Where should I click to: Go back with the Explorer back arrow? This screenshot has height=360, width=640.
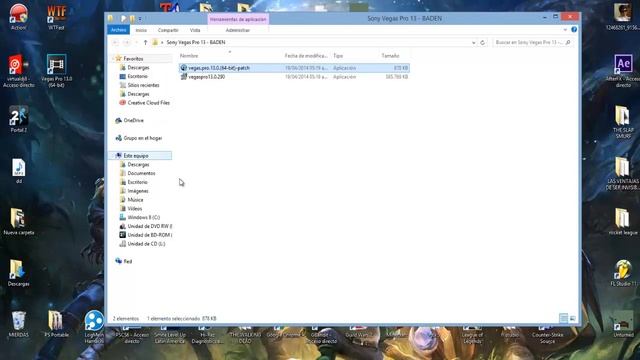click(x=116, y=42)
